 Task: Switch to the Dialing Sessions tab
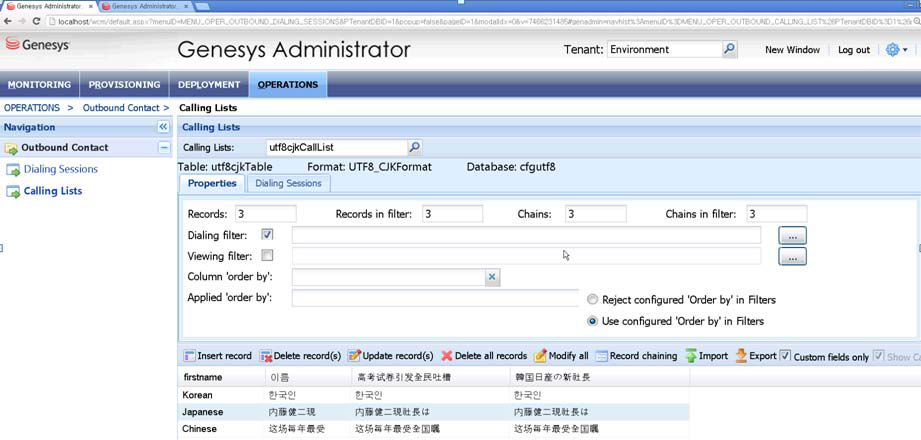tap(288, 183)
